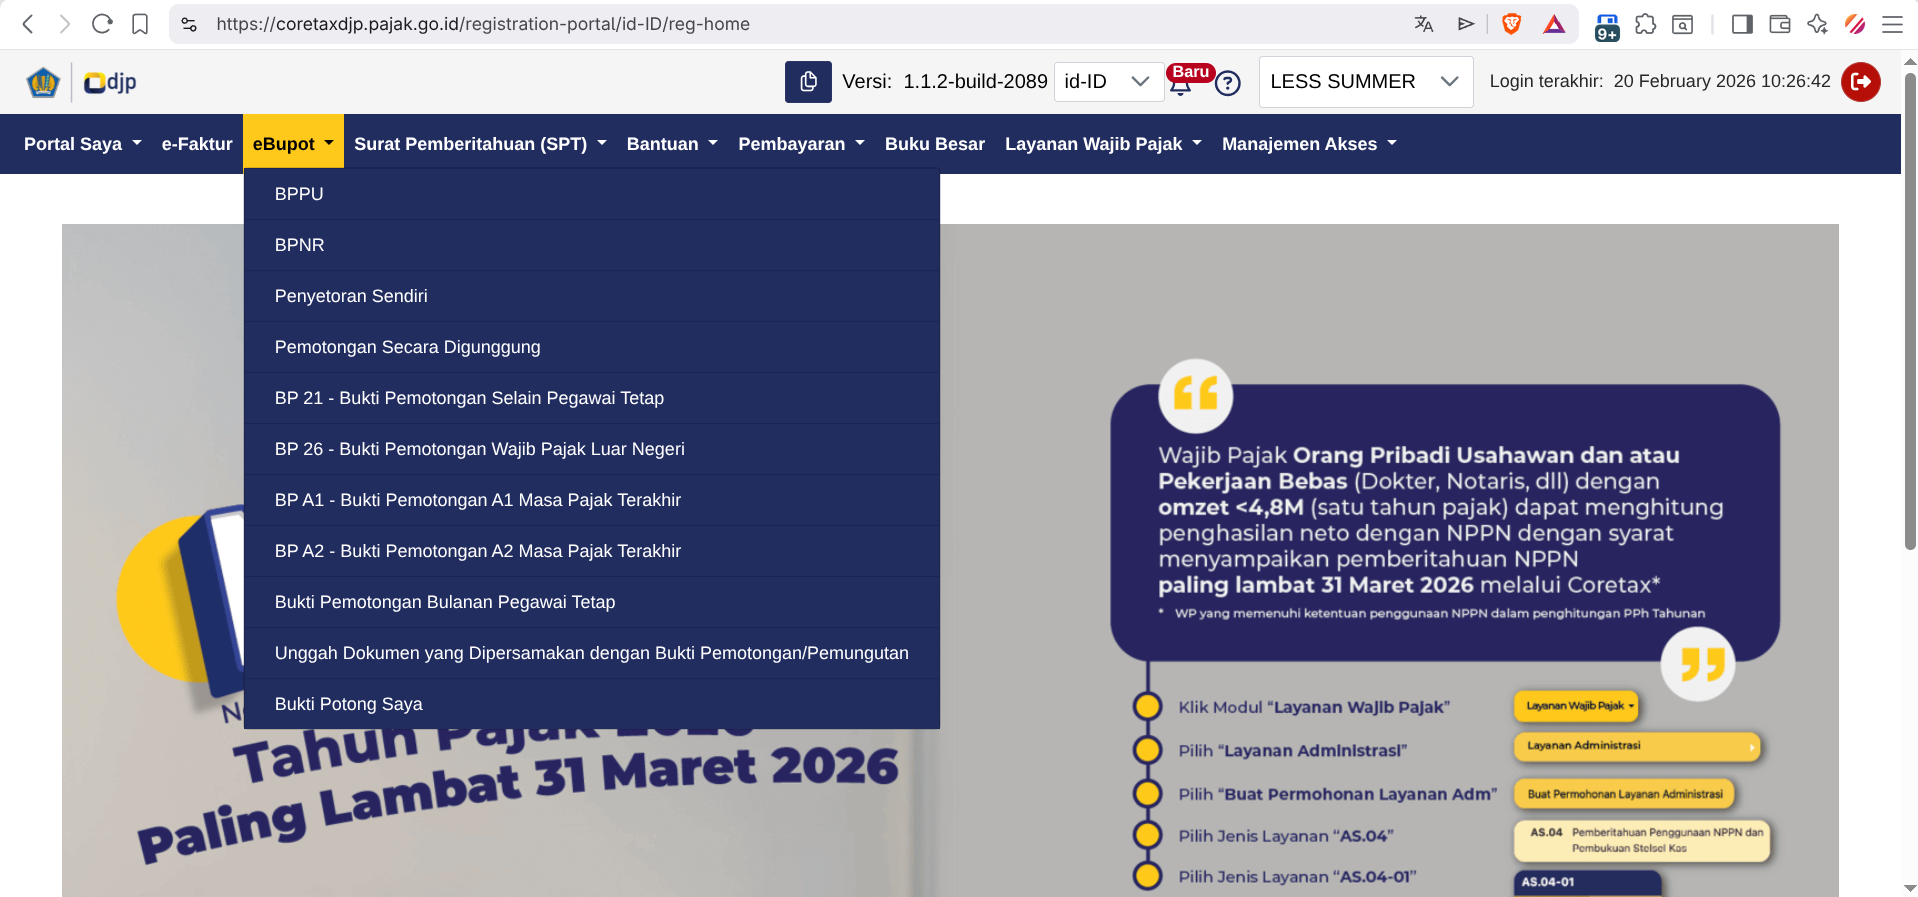Expand the Bantuan menu
This screenshot has height=897, width=1918.
point(672,144)
